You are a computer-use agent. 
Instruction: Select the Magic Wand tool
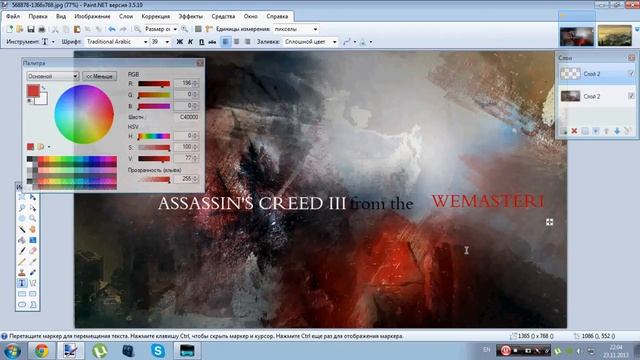click(22, 229)
